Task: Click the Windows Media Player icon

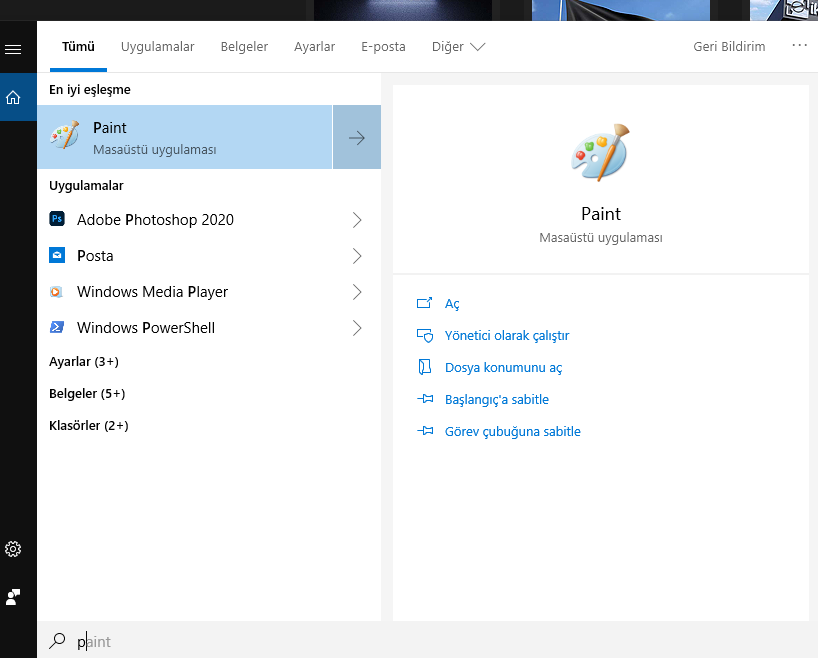Action: 57,292
